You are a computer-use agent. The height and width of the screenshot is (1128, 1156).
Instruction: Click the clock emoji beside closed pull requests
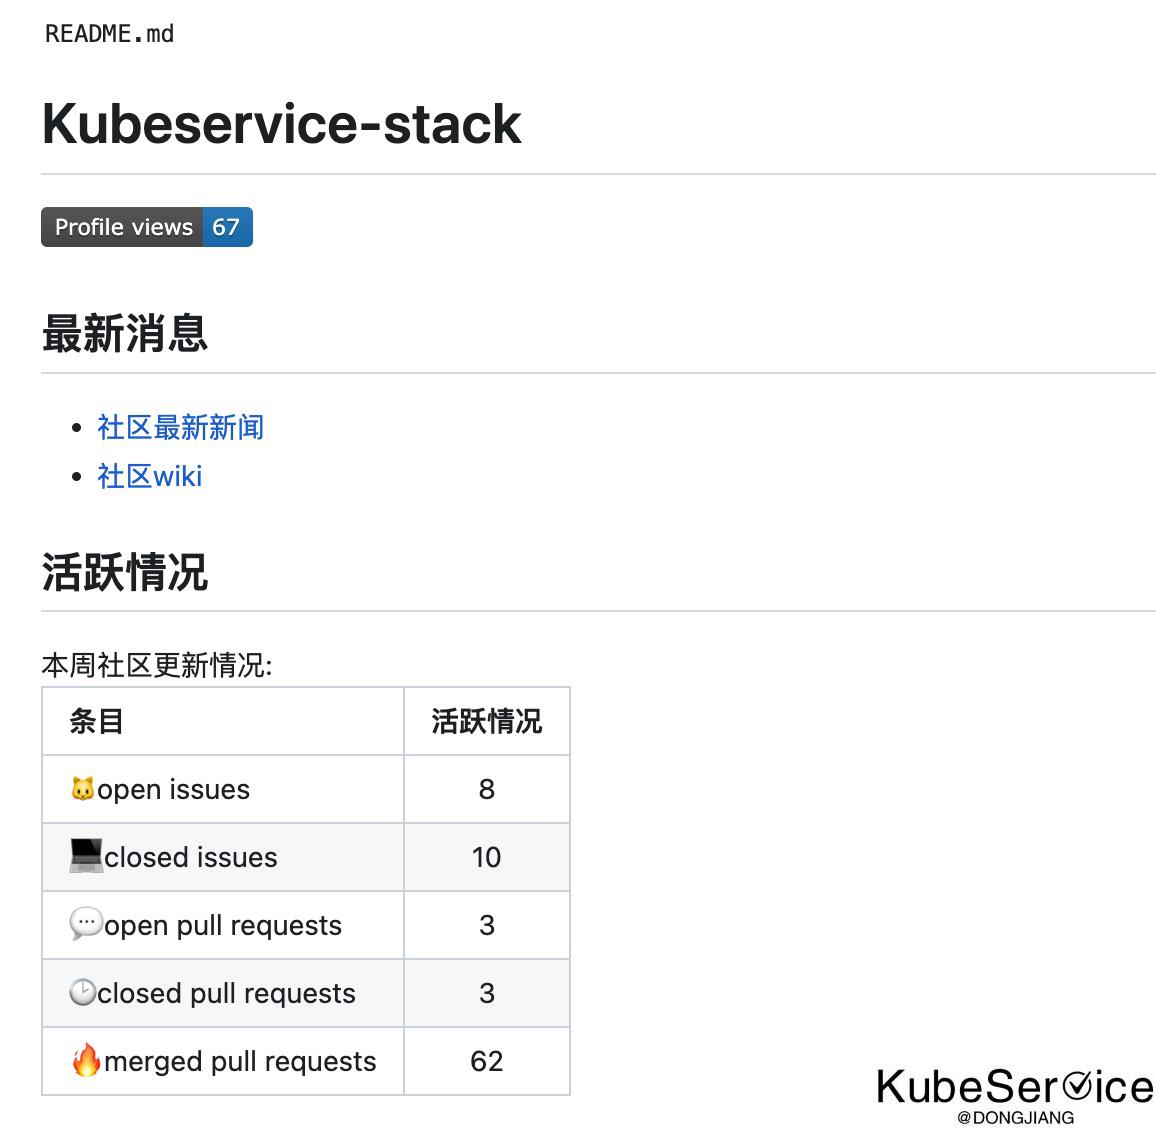pos(83,992)
